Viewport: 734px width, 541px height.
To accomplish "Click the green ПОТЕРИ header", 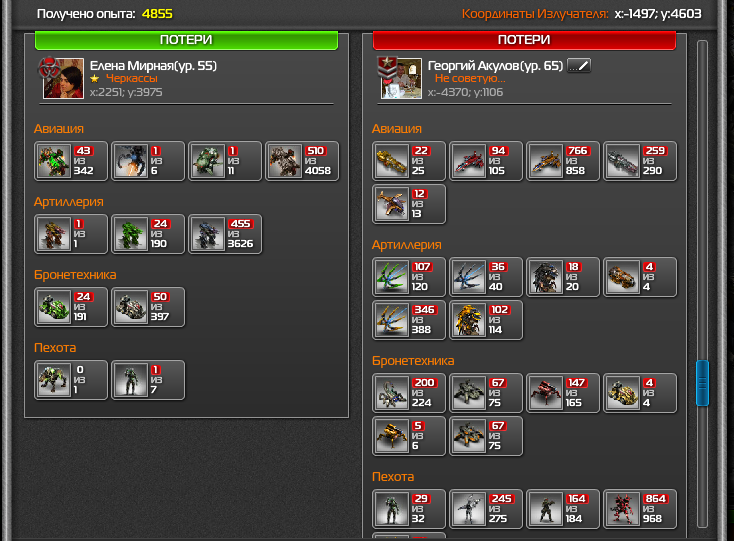I will pos(186,40).
